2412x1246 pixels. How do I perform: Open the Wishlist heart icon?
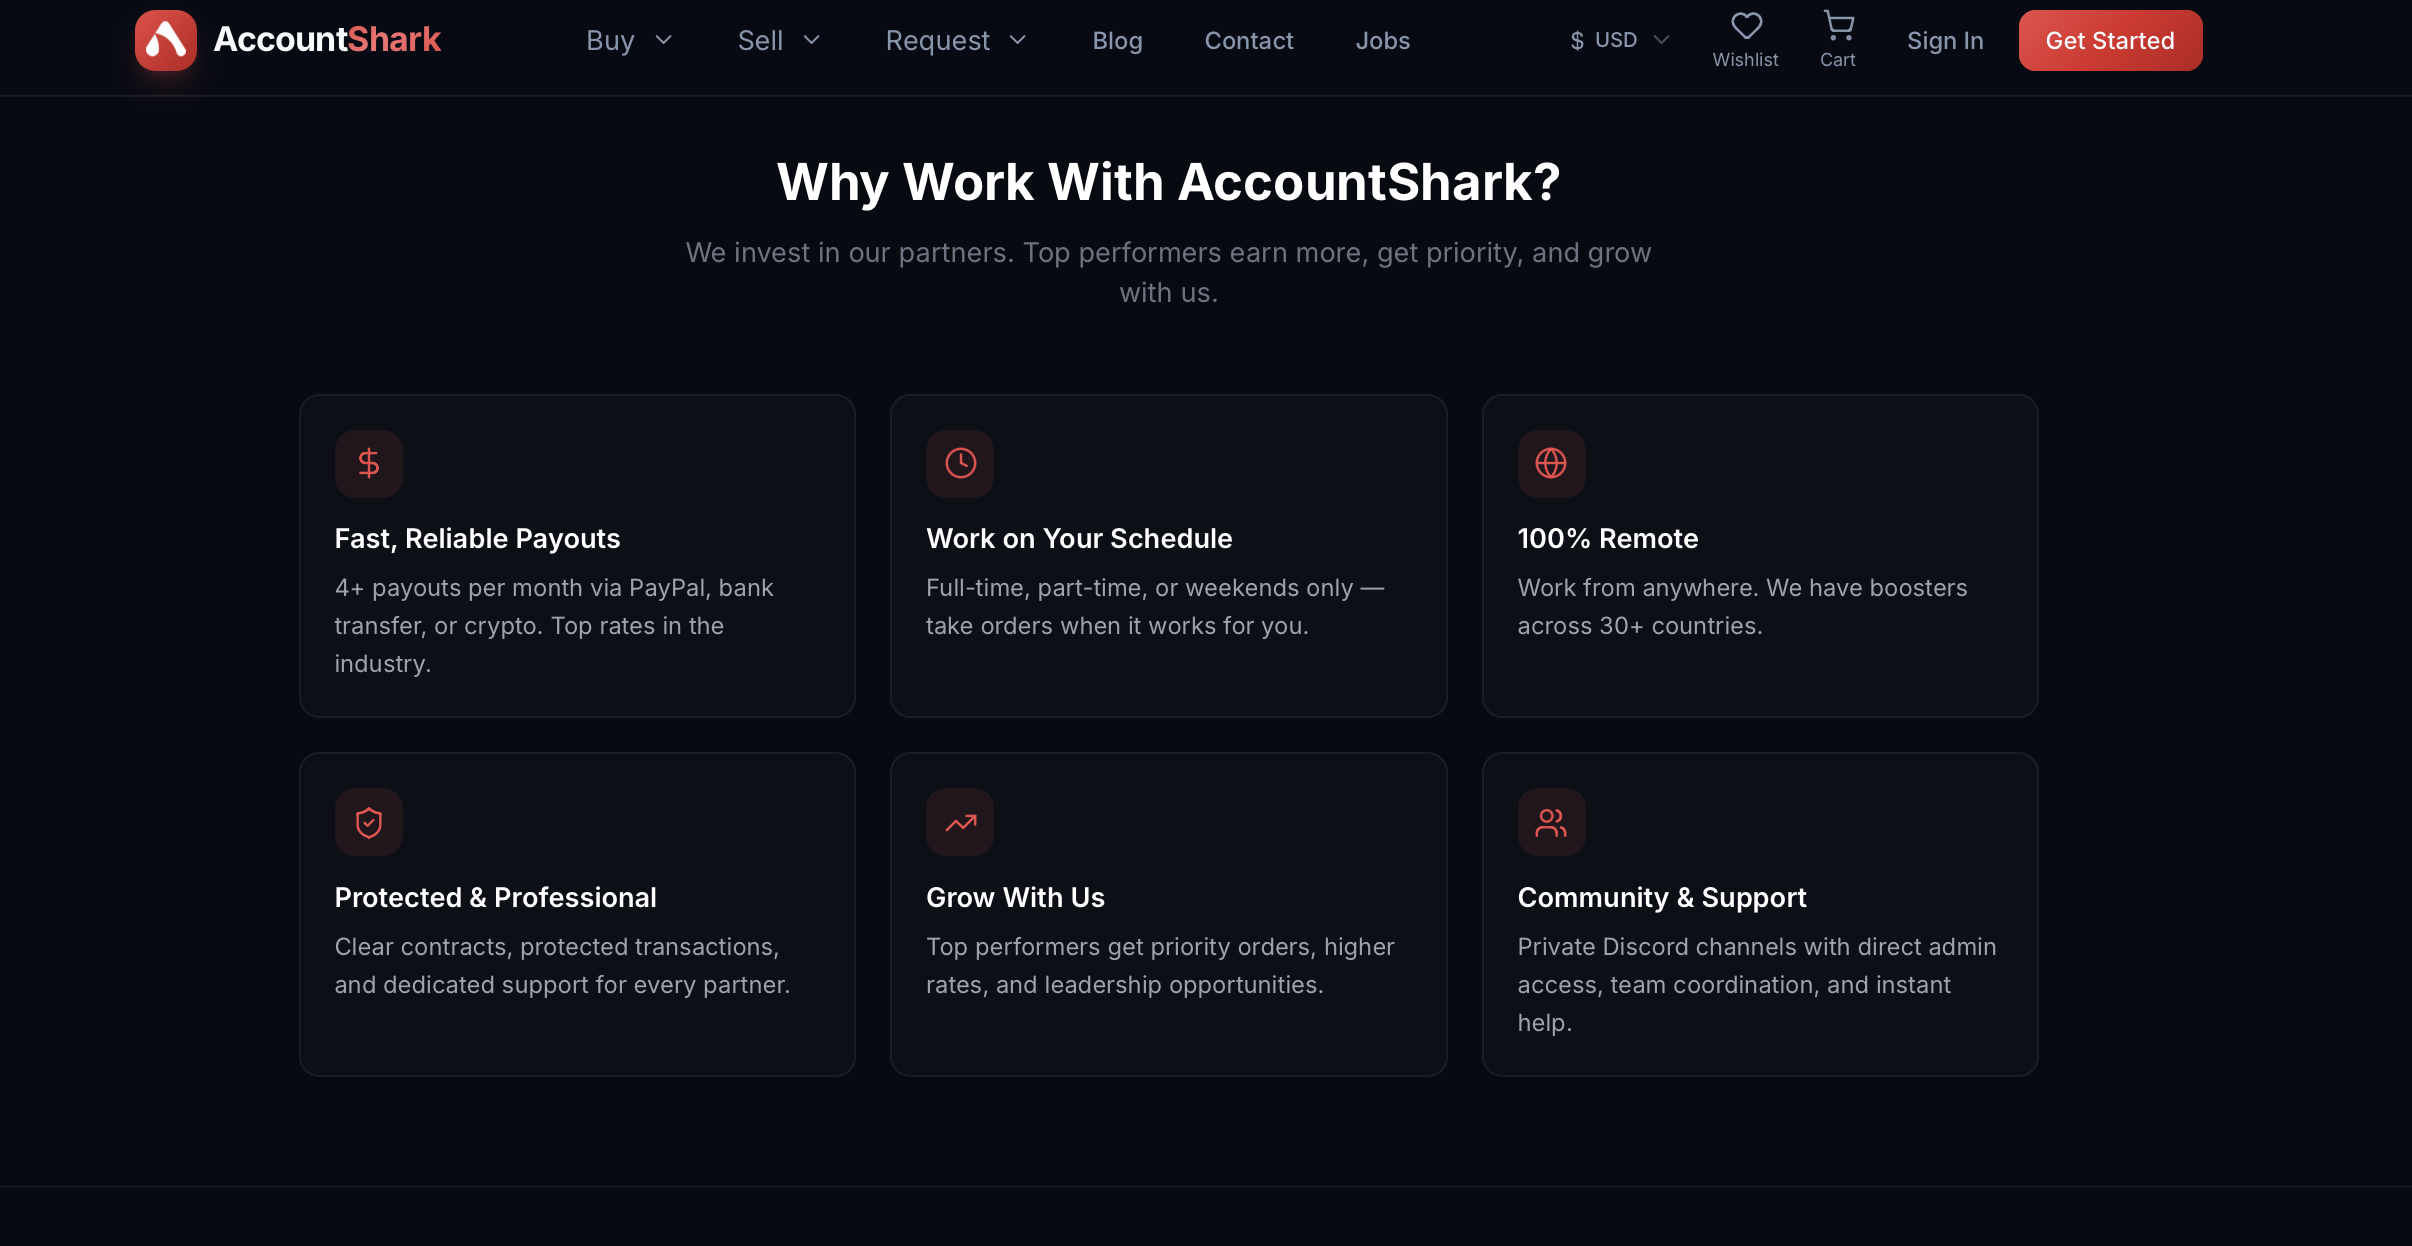(x=1746, y=26)
